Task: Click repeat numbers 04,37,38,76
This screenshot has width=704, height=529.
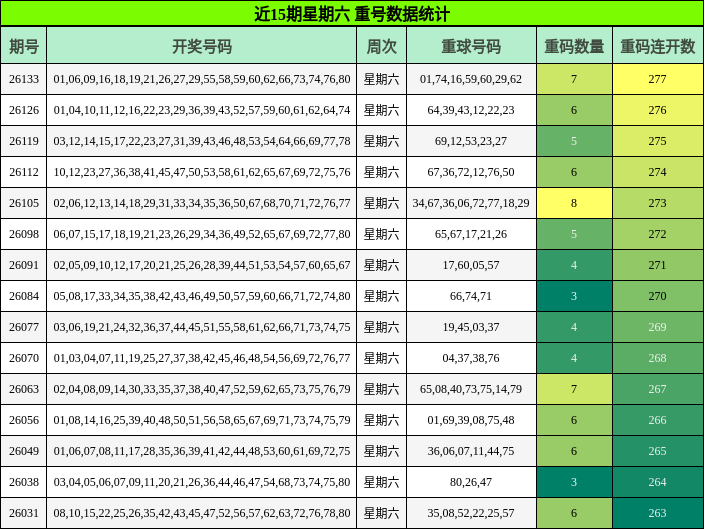Action: (471, 358)
